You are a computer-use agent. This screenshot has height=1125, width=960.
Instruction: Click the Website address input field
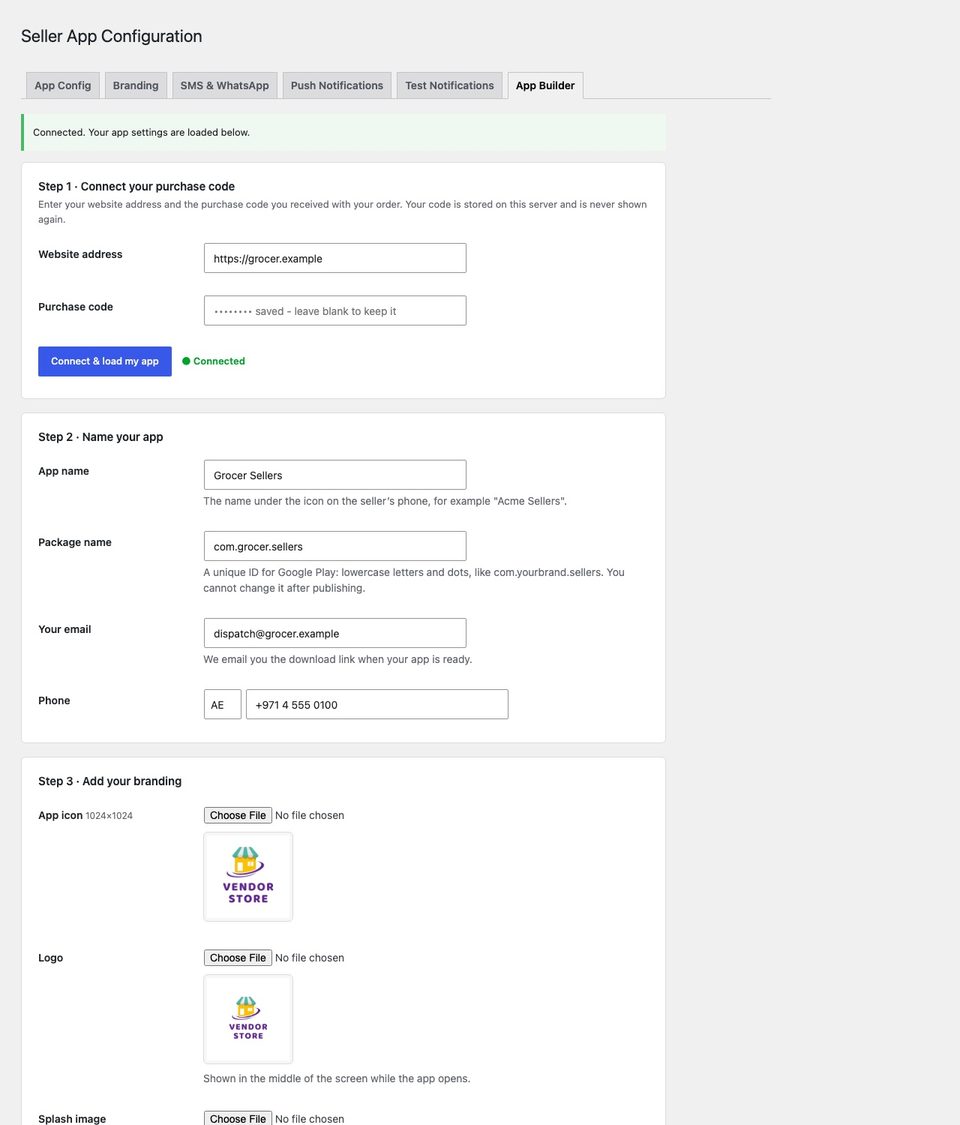pos(335,258)
